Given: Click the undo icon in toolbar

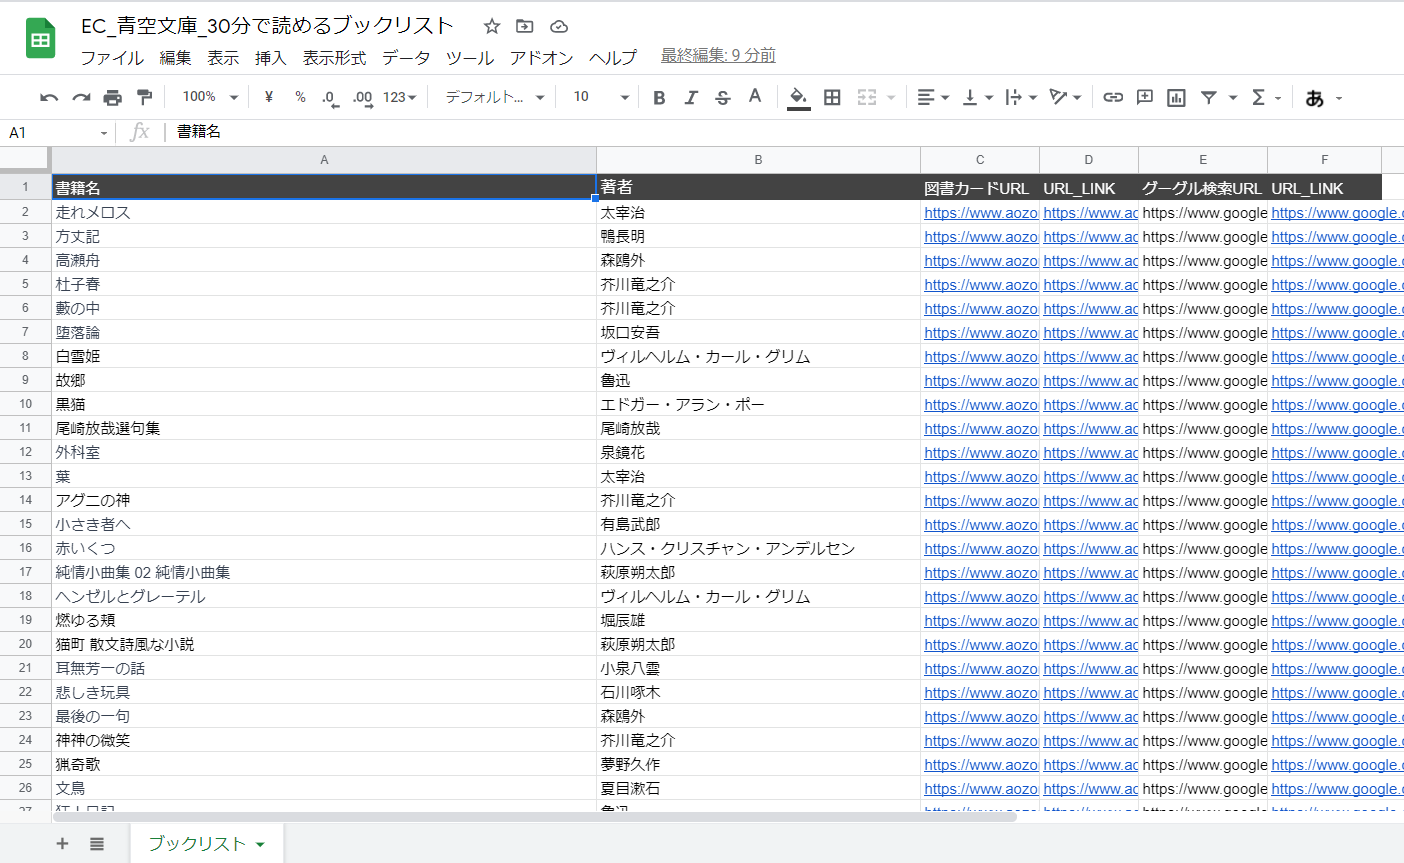Looking at the screenshot, I should point(49,97).
